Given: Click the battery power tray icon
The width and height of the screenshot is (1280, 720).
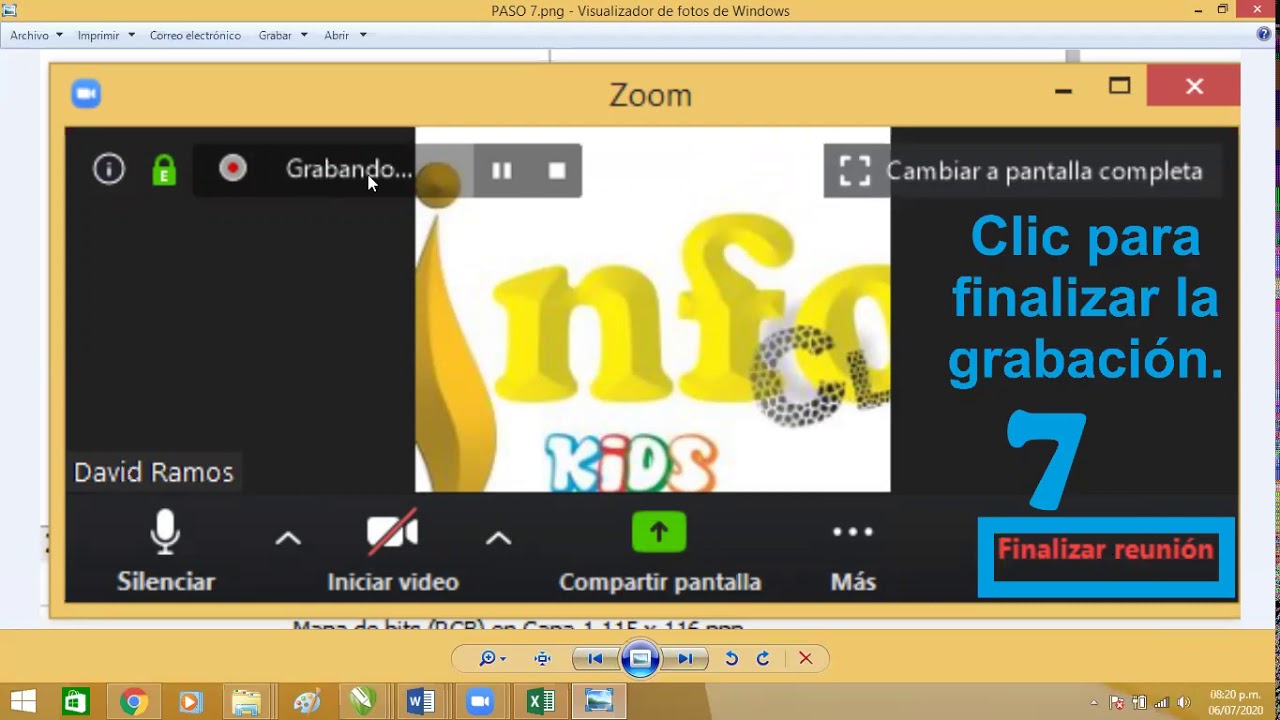Looking at the screenshot, I should pos(1139,702).
